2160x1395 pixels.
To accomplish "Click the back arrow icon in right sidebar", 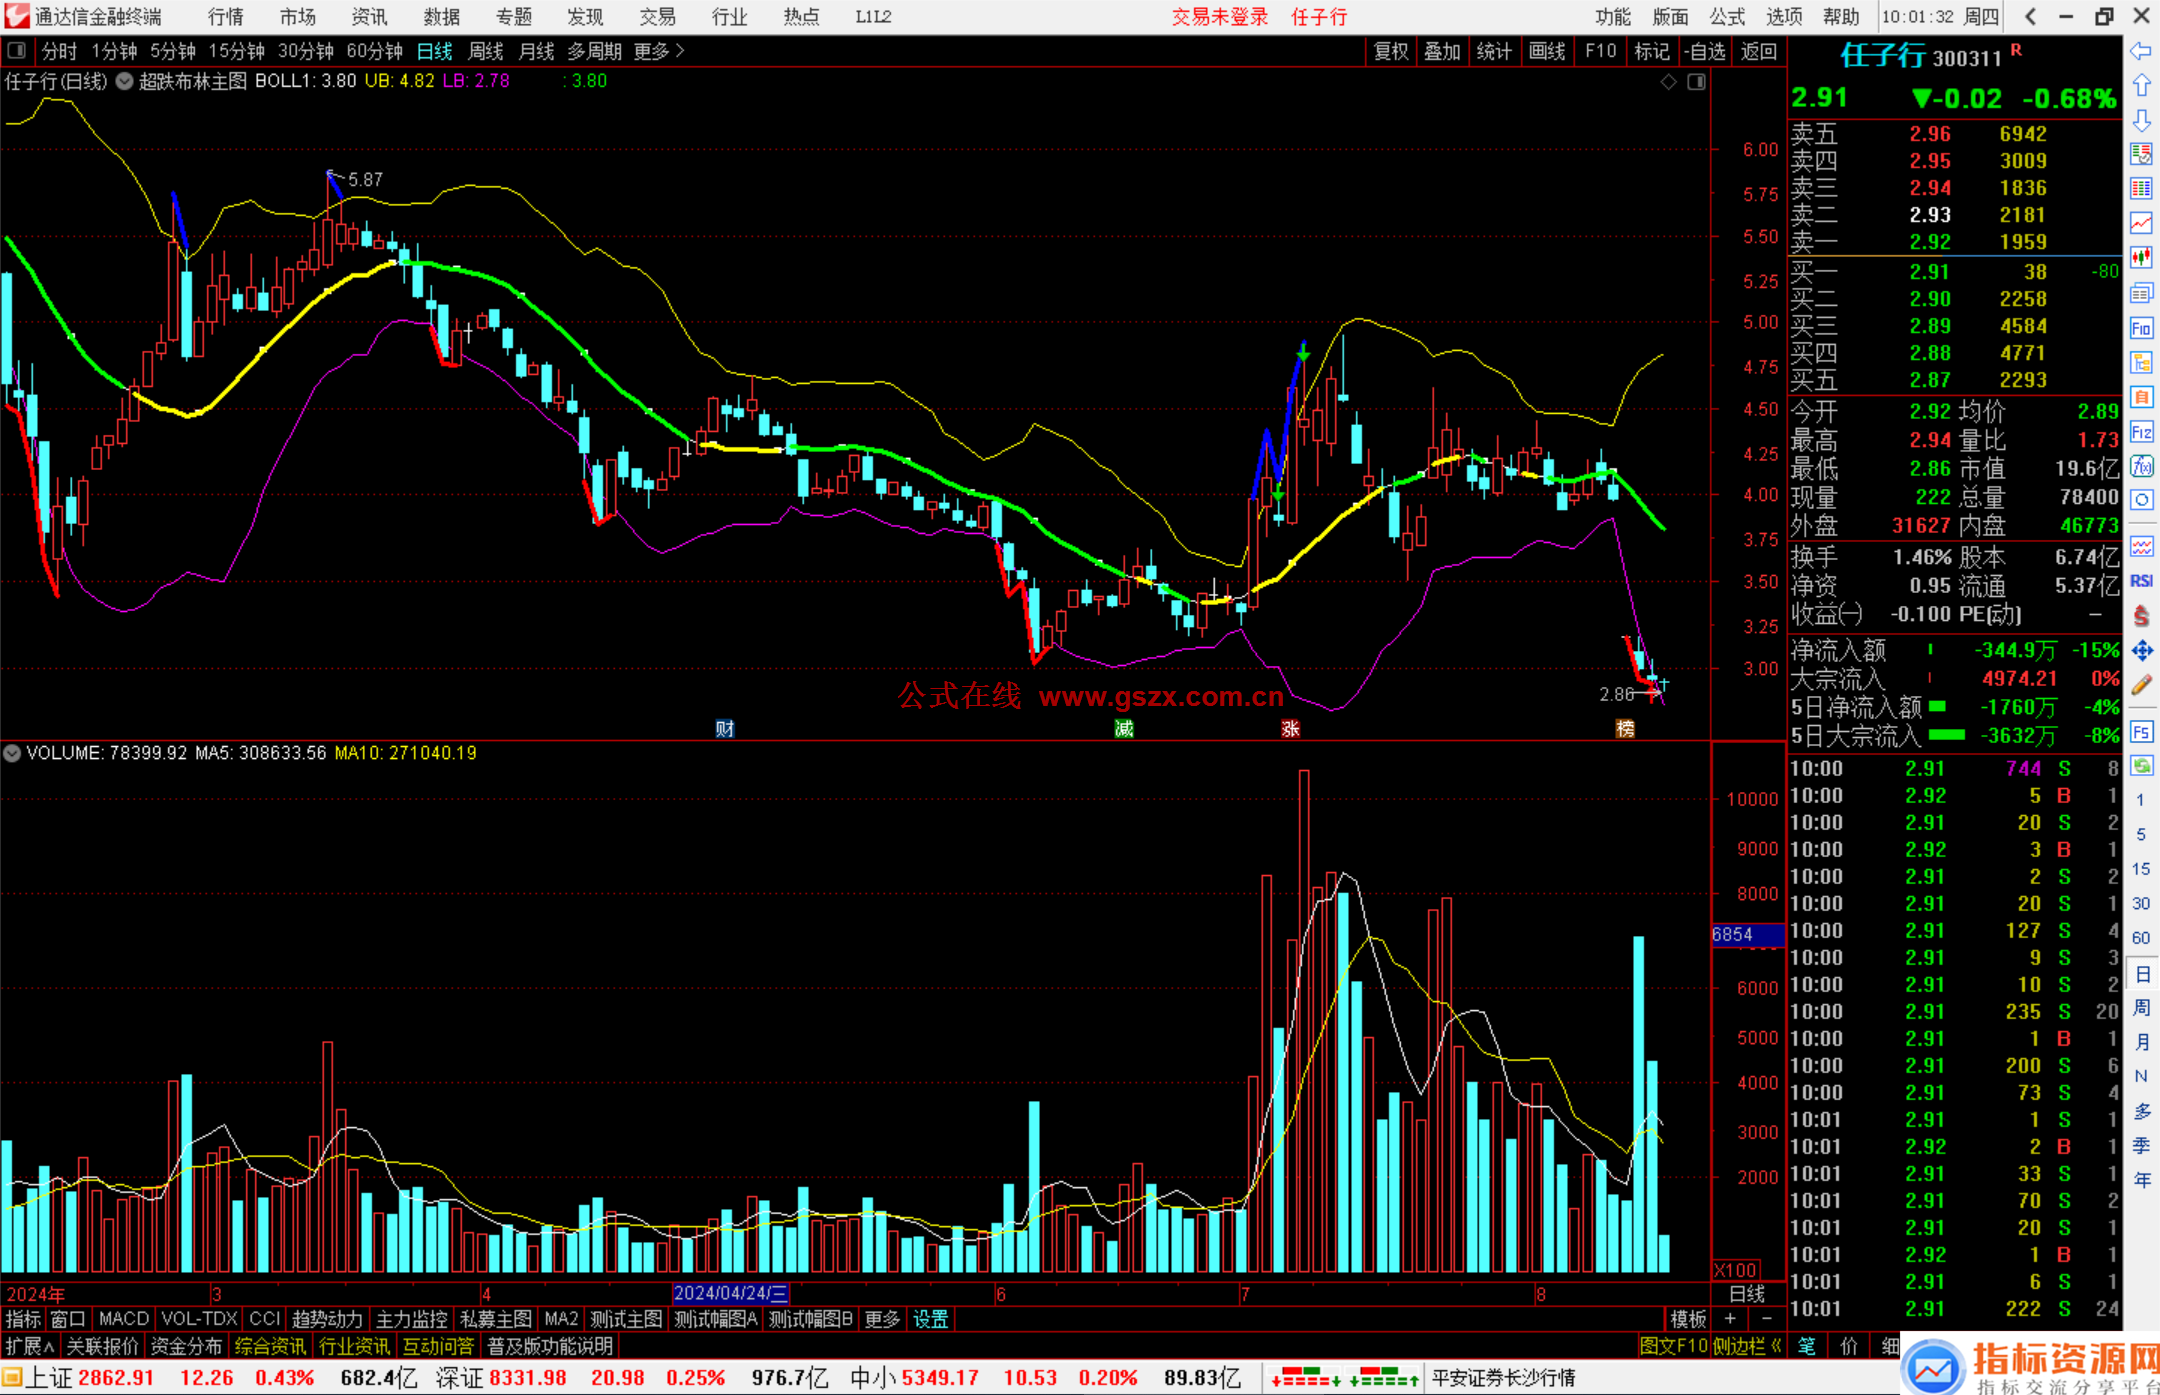I will pyautogui.click(x=2141, y=51).
